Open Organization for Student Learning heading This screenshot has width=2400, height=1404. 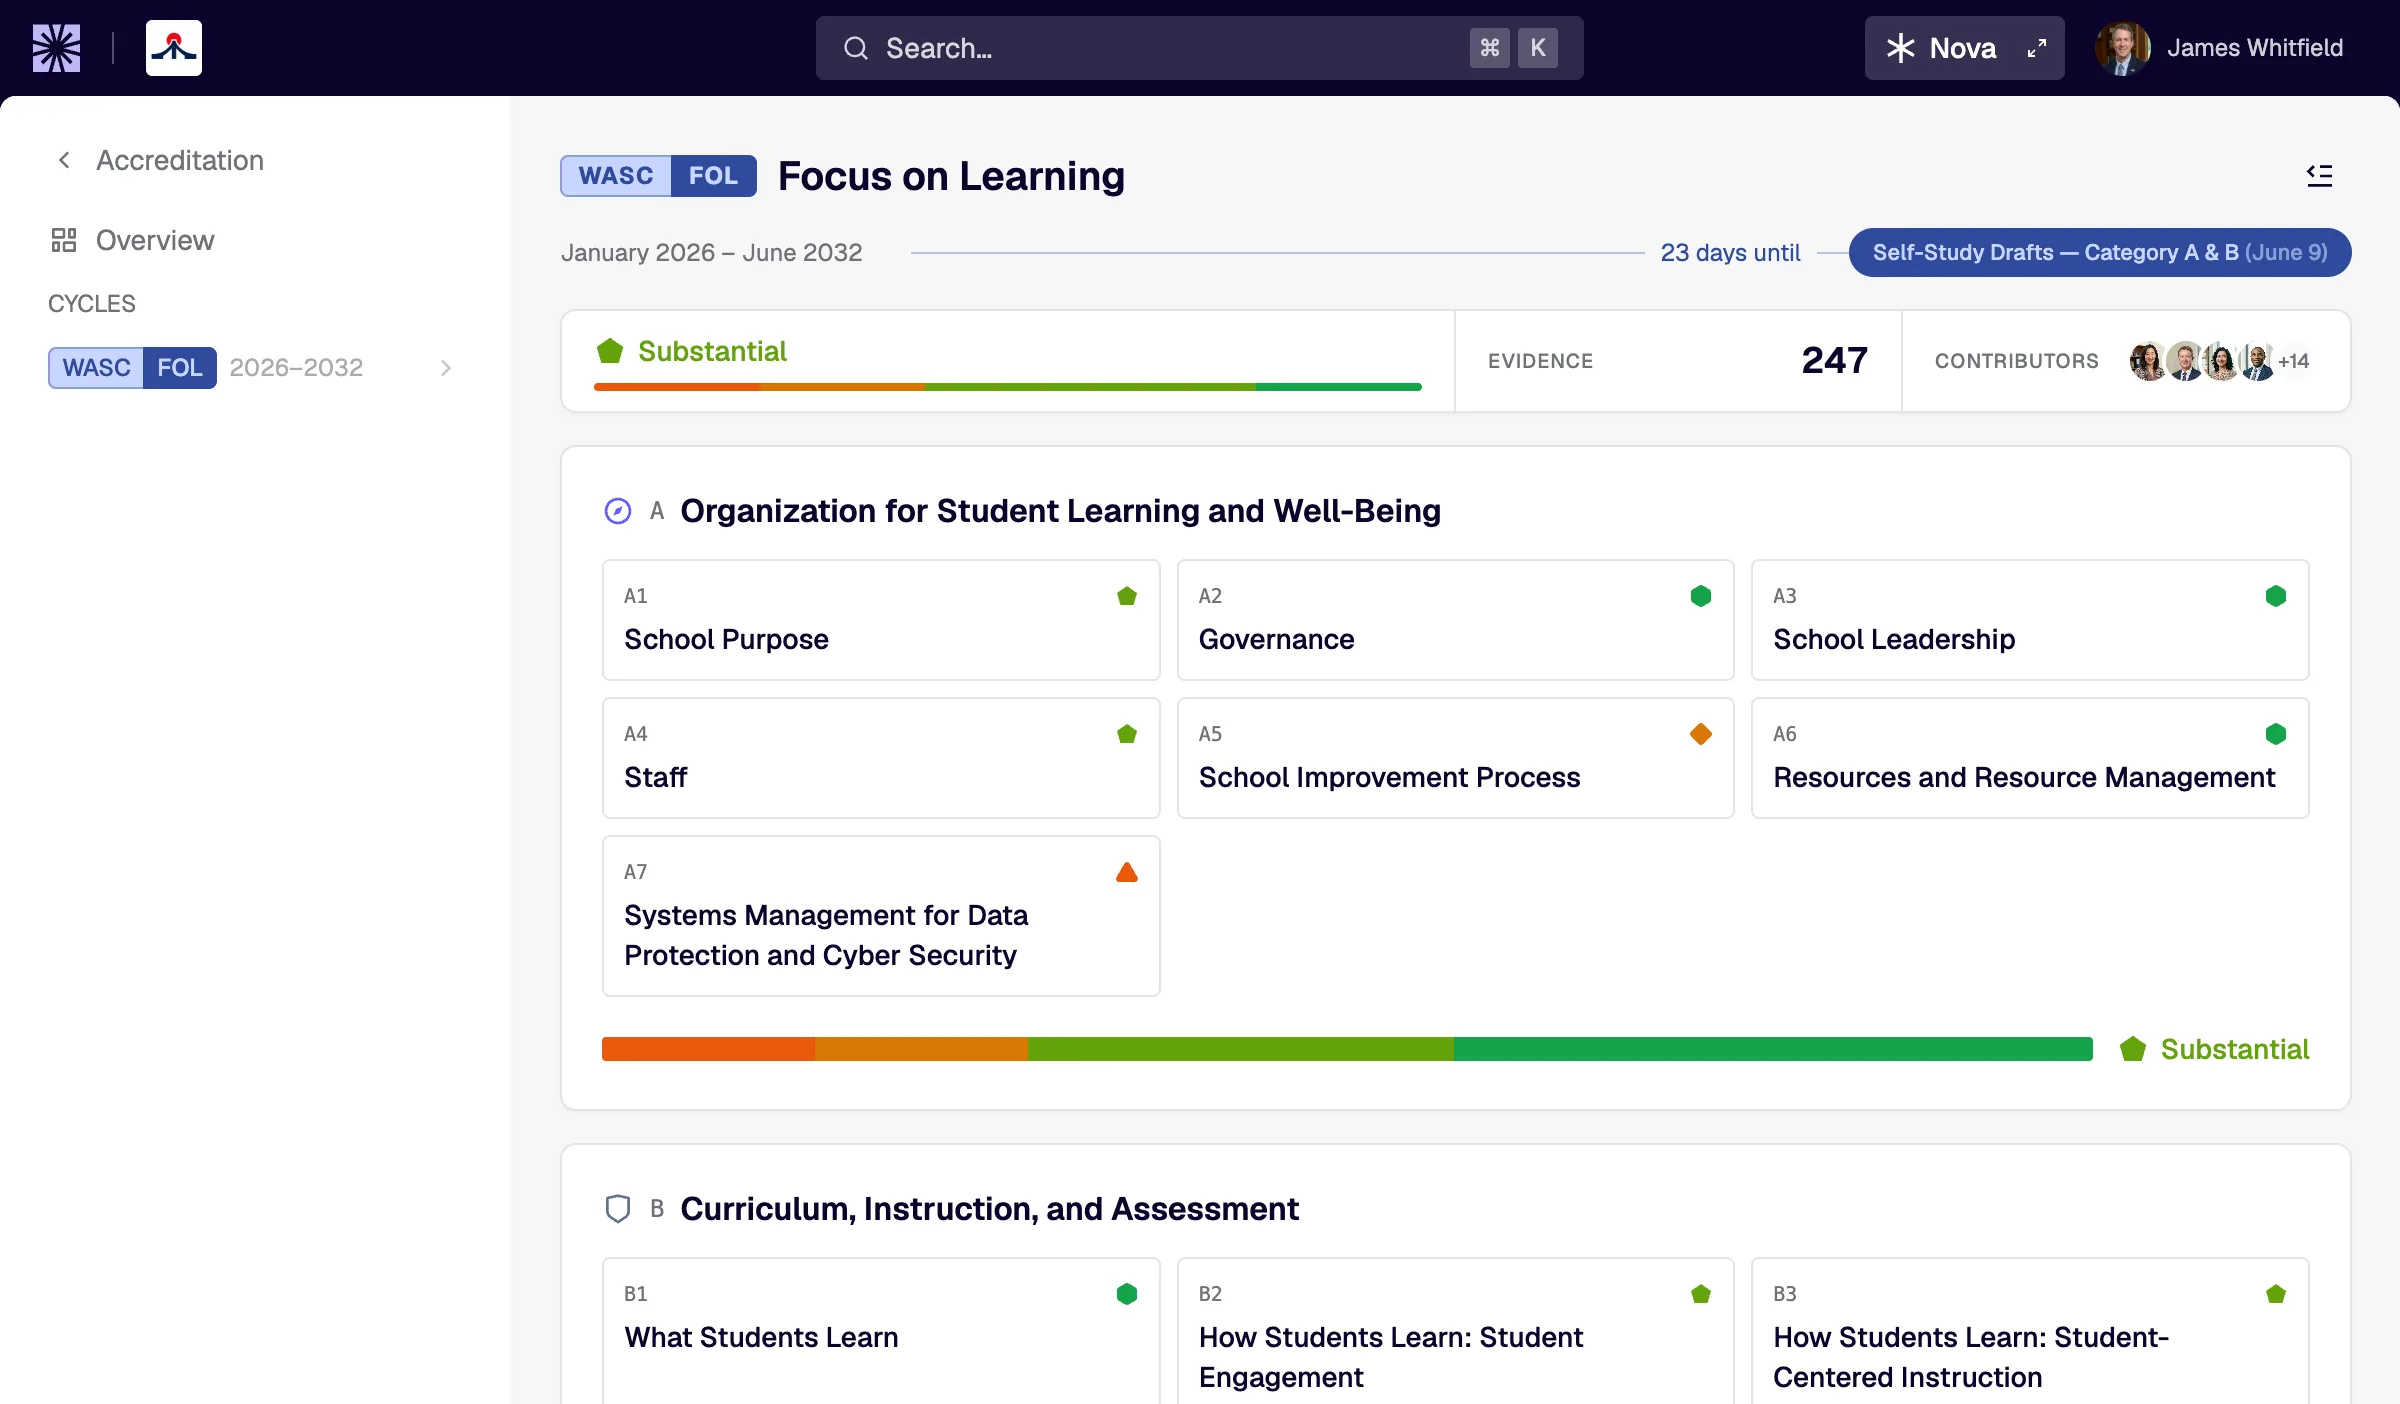pos(1060,511)
